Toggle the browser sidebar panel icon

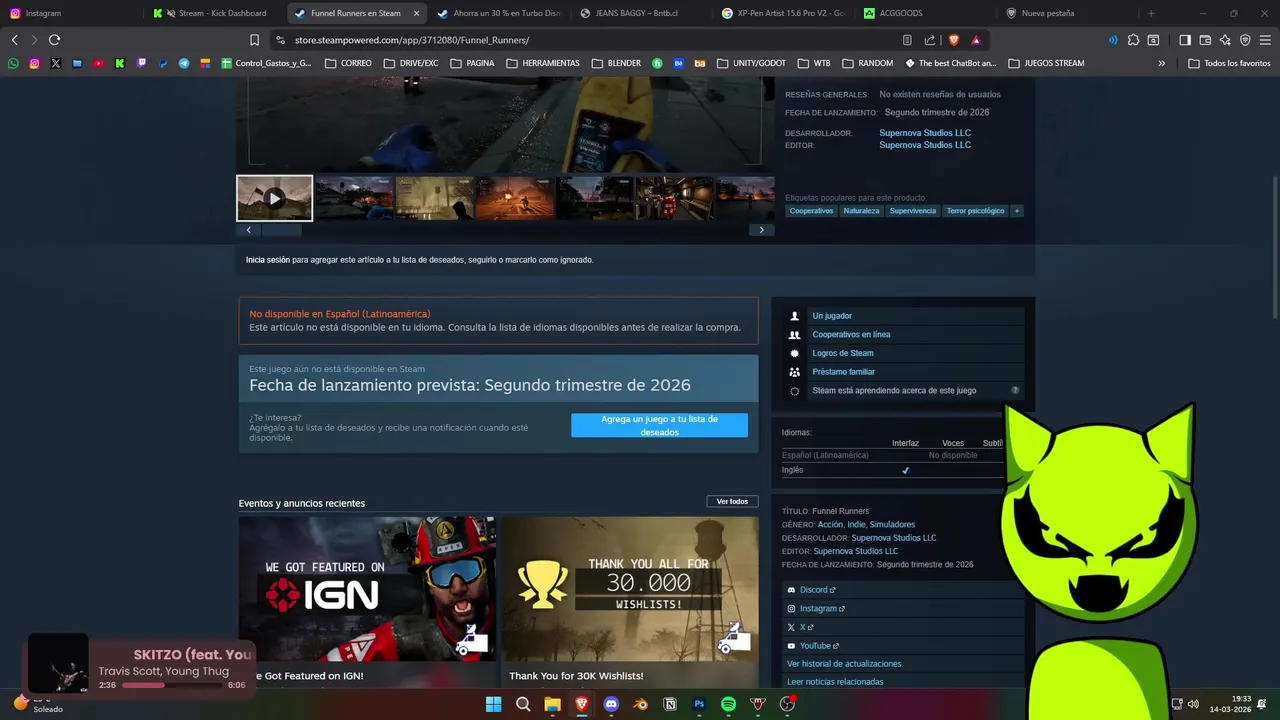(1185, 40)
